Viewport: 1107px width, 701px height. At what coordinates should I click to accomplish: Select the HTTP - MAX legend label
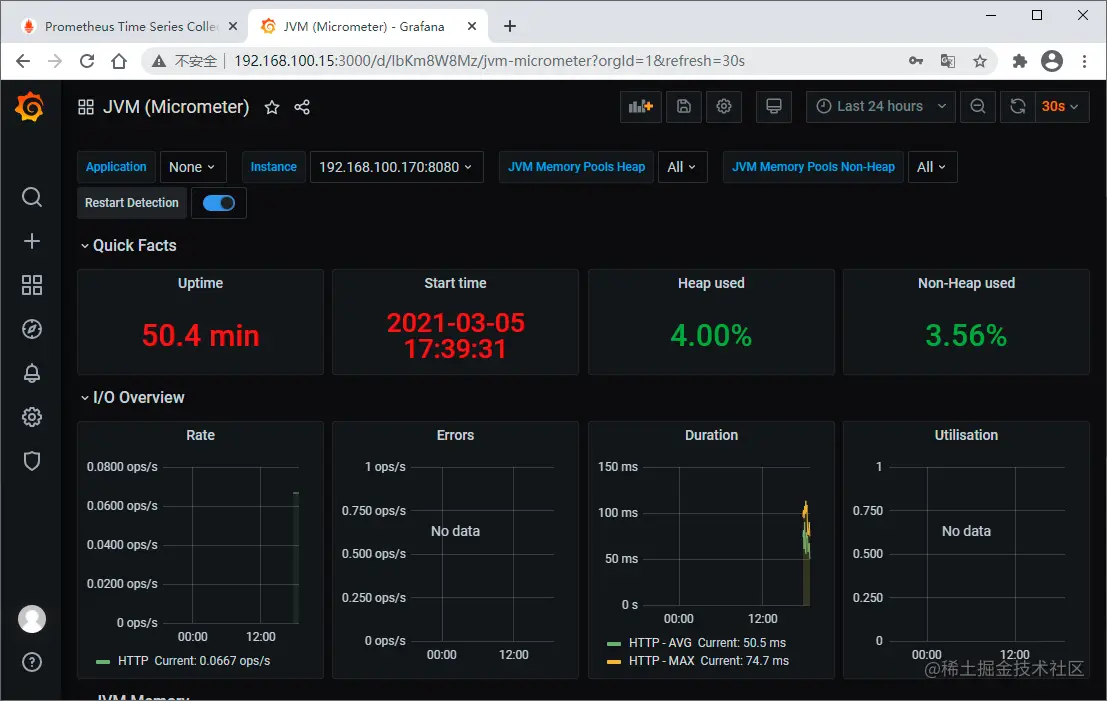[x=662, y=661]
